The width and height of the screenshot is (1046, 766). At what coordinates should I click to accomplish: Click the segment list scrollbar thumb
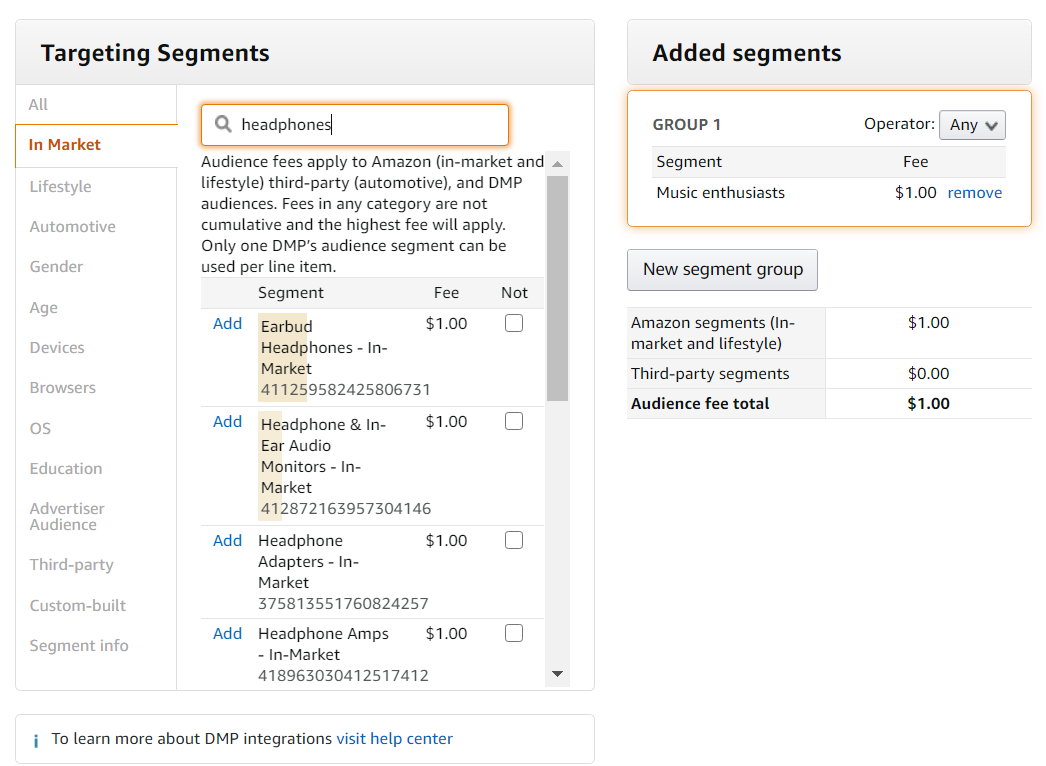[x=557, y=288]
